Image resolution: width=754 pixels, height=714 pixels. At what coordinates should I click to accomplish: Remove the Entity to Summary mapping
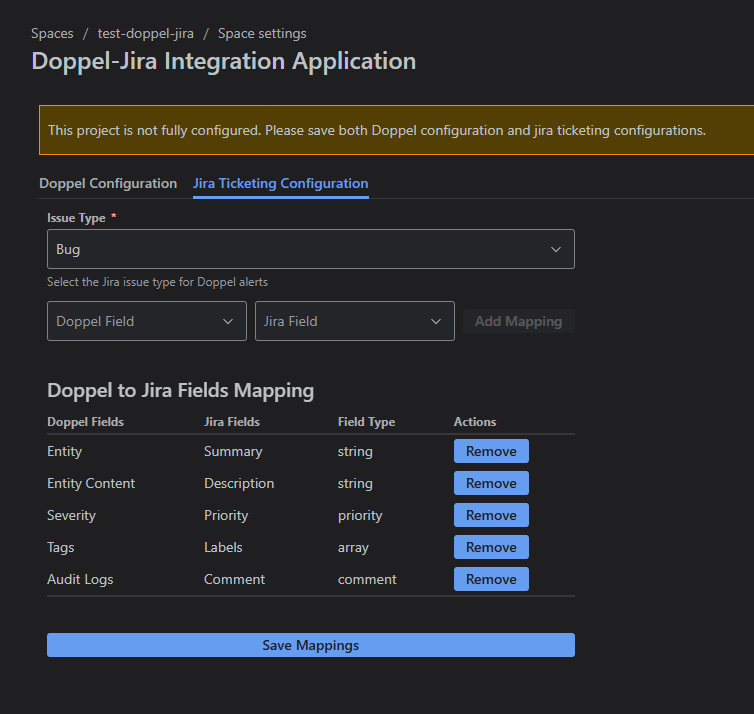(491, 451)
